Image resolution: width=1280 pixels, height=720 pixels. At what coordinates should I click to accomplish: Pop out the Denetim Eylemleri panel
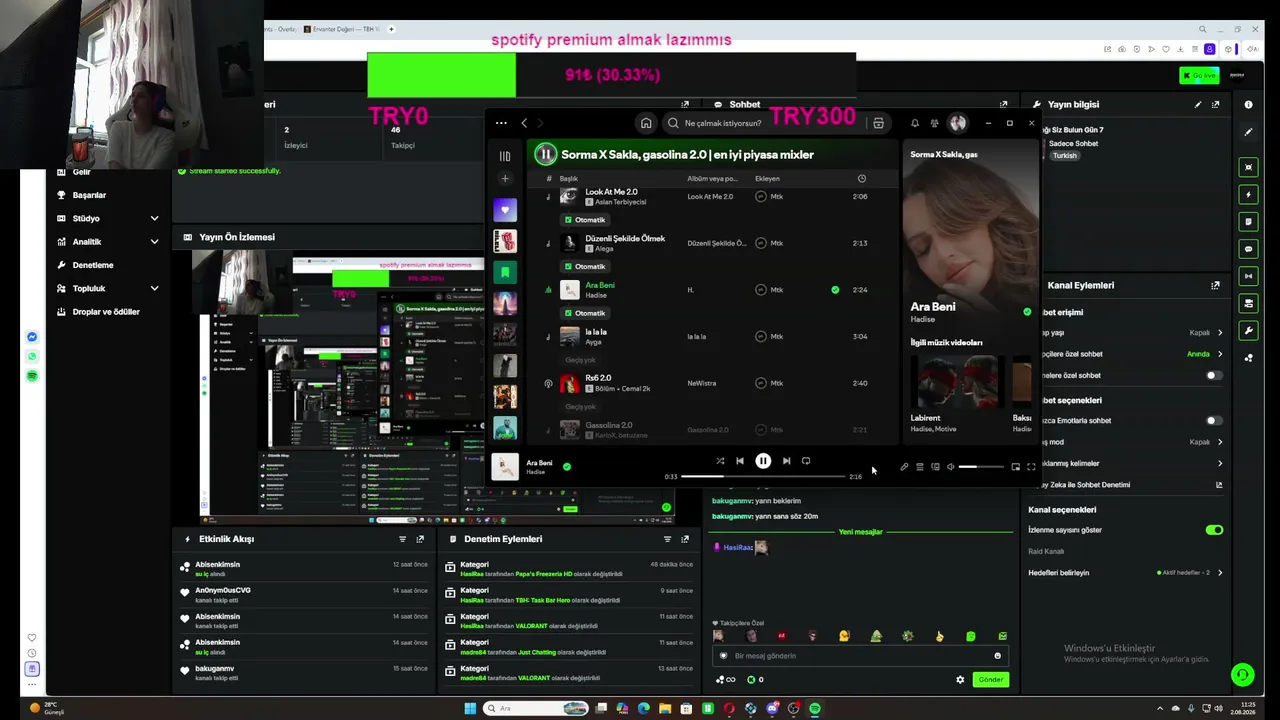click(x=685, y=539)
